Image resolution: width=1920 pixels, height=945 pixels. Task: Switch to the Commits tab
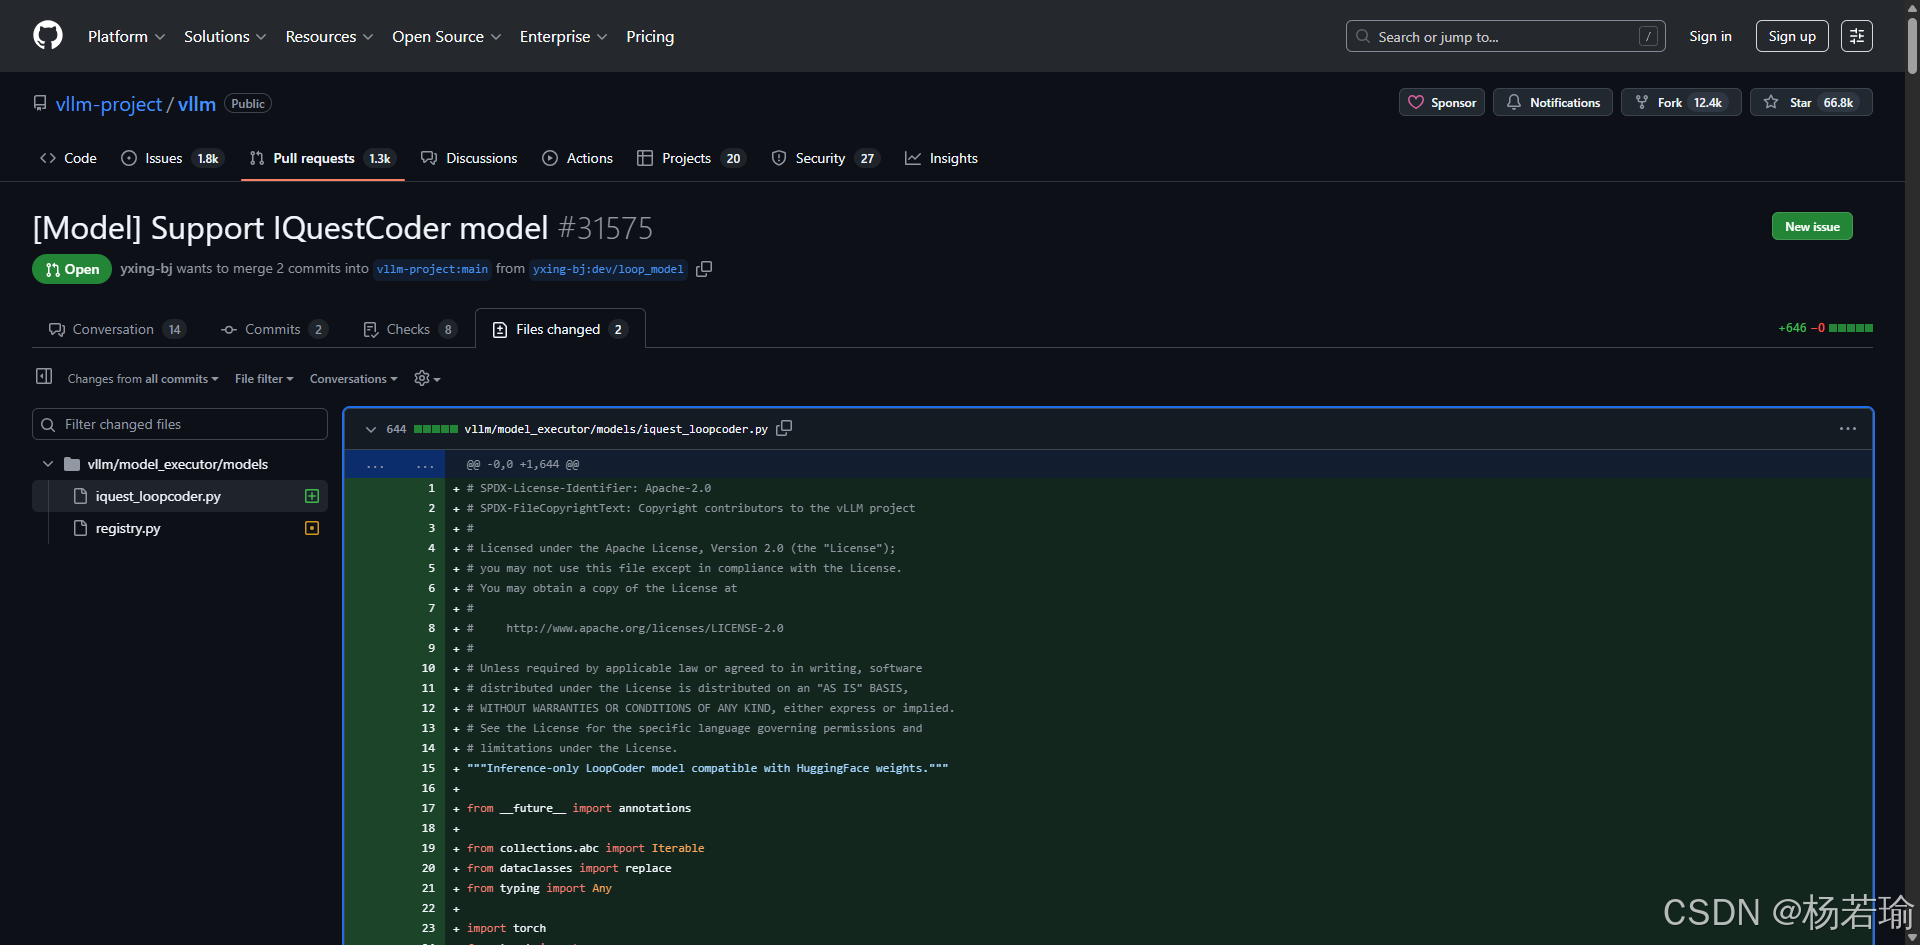[271, 328]
